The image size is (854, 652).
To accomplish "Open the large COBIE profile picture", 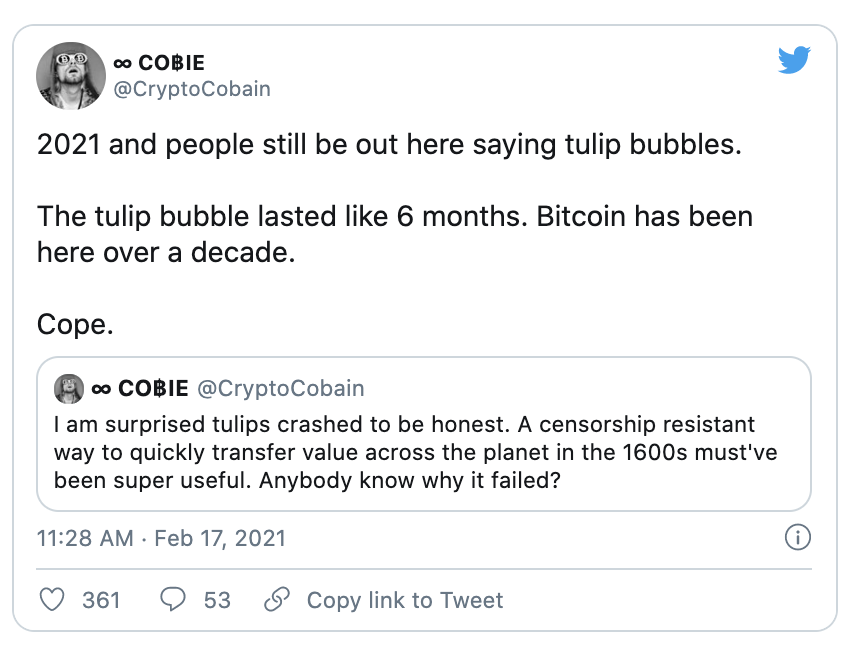I will click(x=71, y=77).
